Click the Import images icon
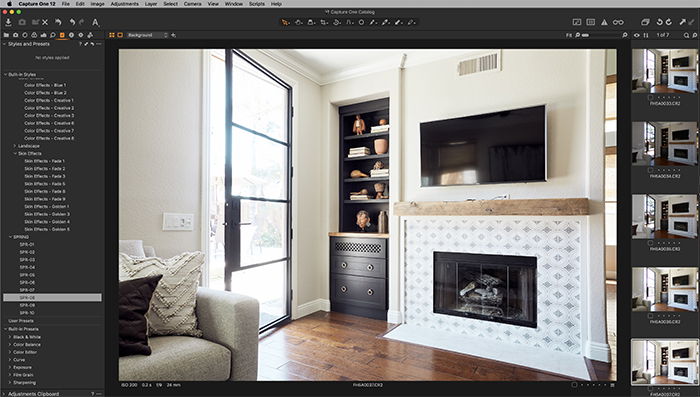 tap(8, 22)
